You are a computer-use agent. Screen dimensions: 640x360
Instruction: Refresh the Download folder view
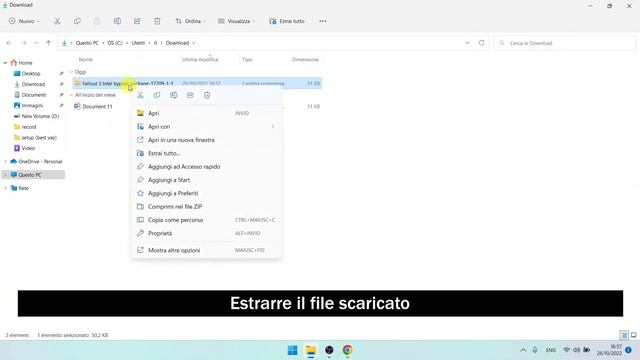pyautogui.click(x=482, y=43)
